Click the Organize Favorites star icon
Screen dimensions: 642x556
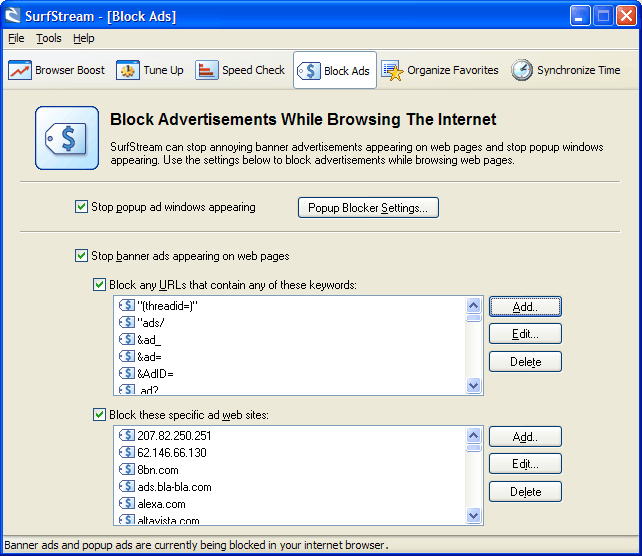(x=392, y=70)
